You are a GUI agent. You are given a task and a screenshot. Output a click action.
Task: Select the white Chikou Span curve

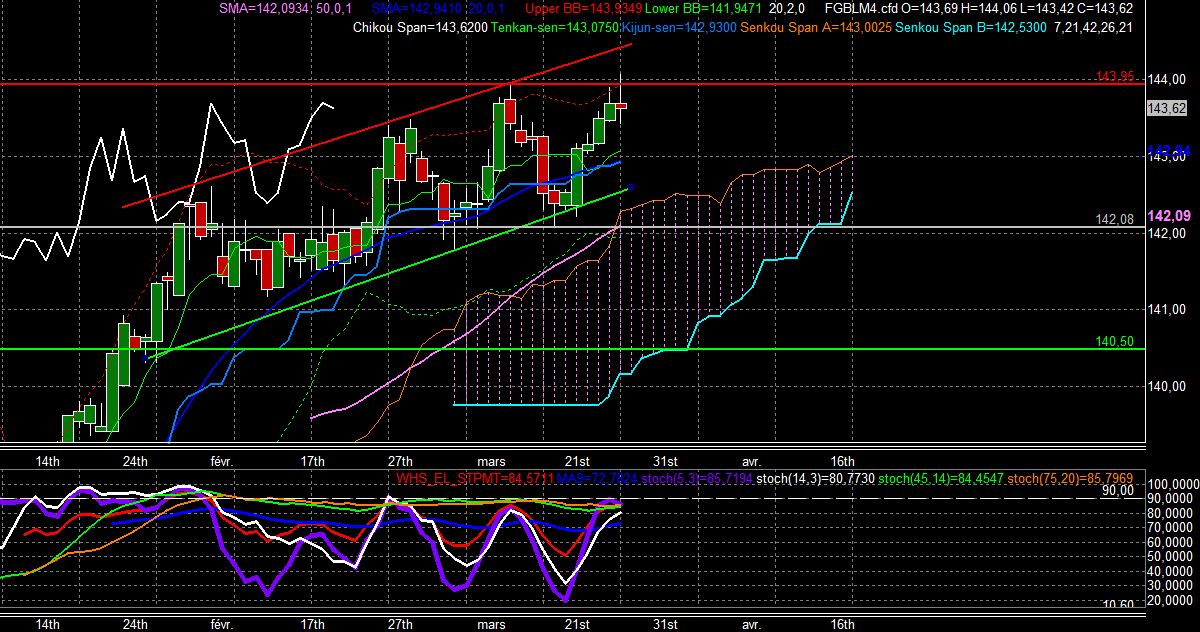166,182
